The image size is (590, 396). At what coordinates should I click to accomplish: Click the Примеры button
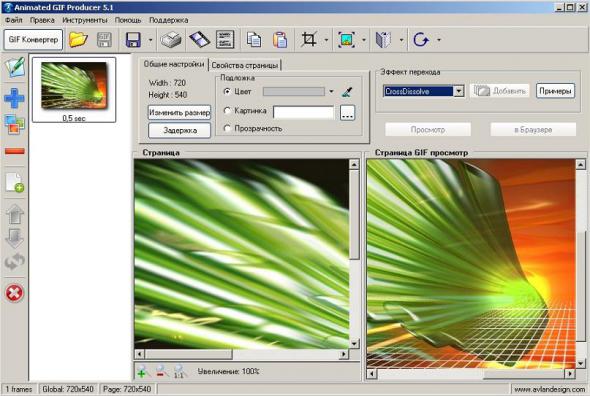tap(555, 91)
